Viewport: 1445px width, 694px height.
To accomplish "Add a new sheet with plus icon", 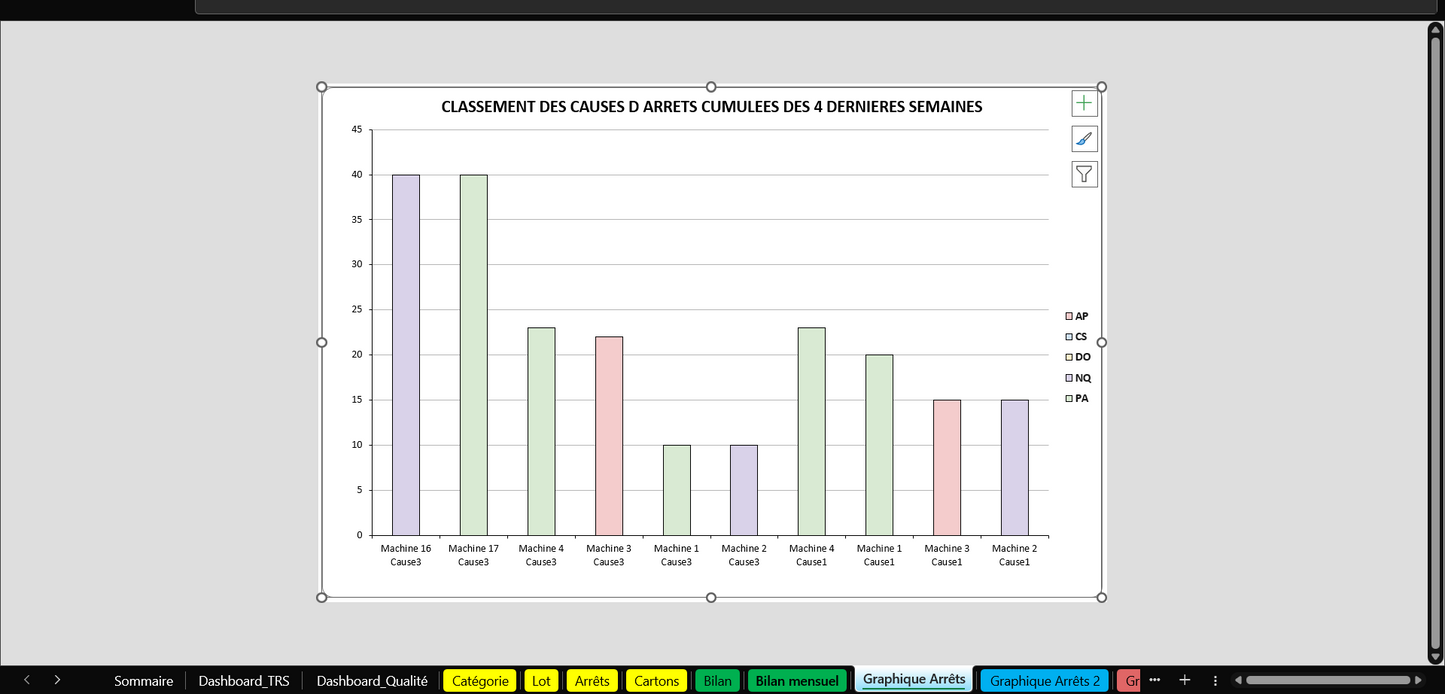I will point(1185,680).
